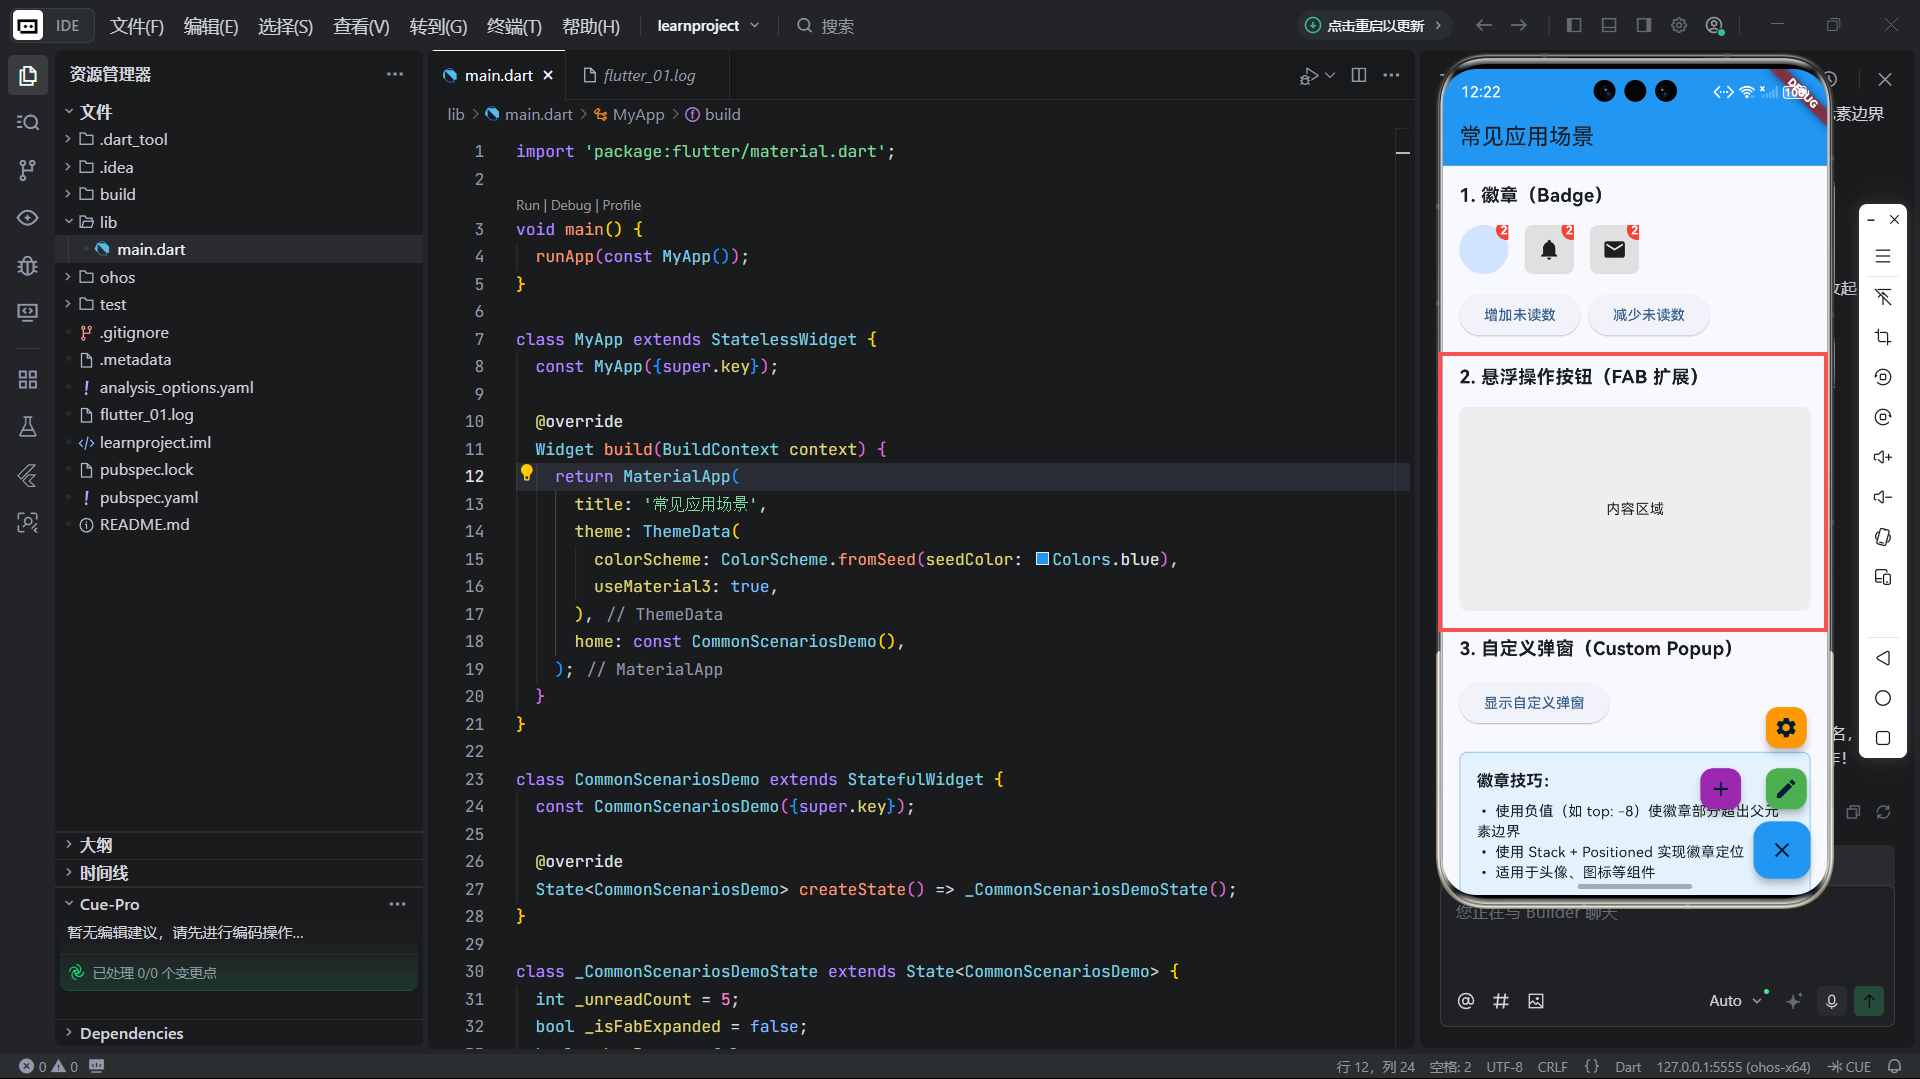Open the Auto model dropdown in the chat
The height and width of the screenshot is (1079, 1920).
click(x=1734, y=1001)
